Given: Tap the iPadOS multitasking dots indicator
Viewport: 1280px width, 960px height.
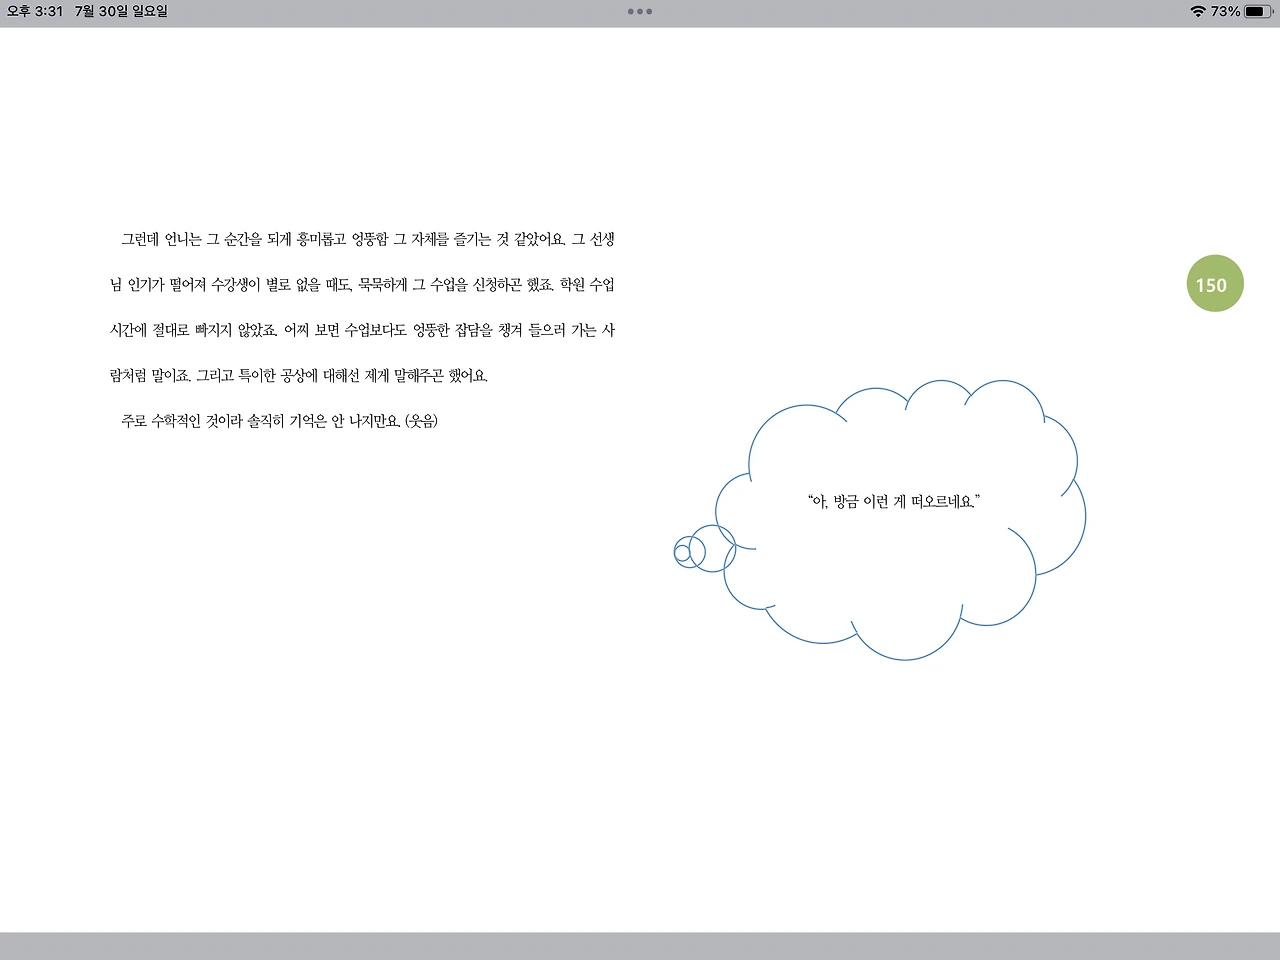Looking at the screenshot, I should pyautogui.click(x=639, y=11).
